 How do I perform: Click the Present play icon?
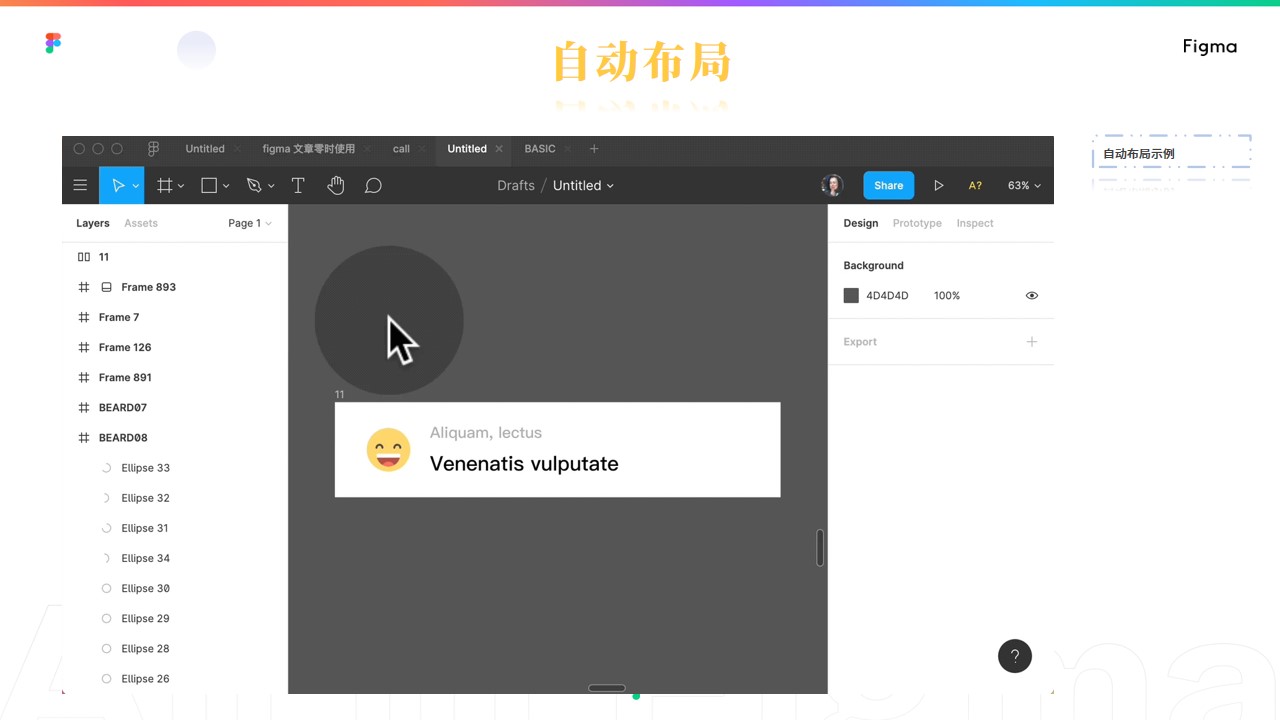coord(938,186)
